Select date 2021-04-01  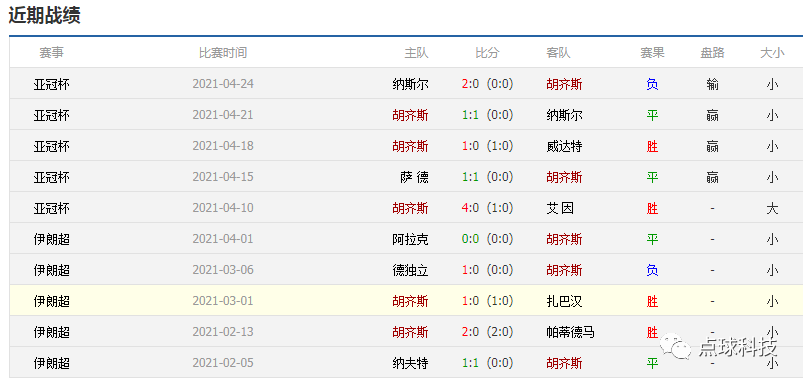click(223, 239)
